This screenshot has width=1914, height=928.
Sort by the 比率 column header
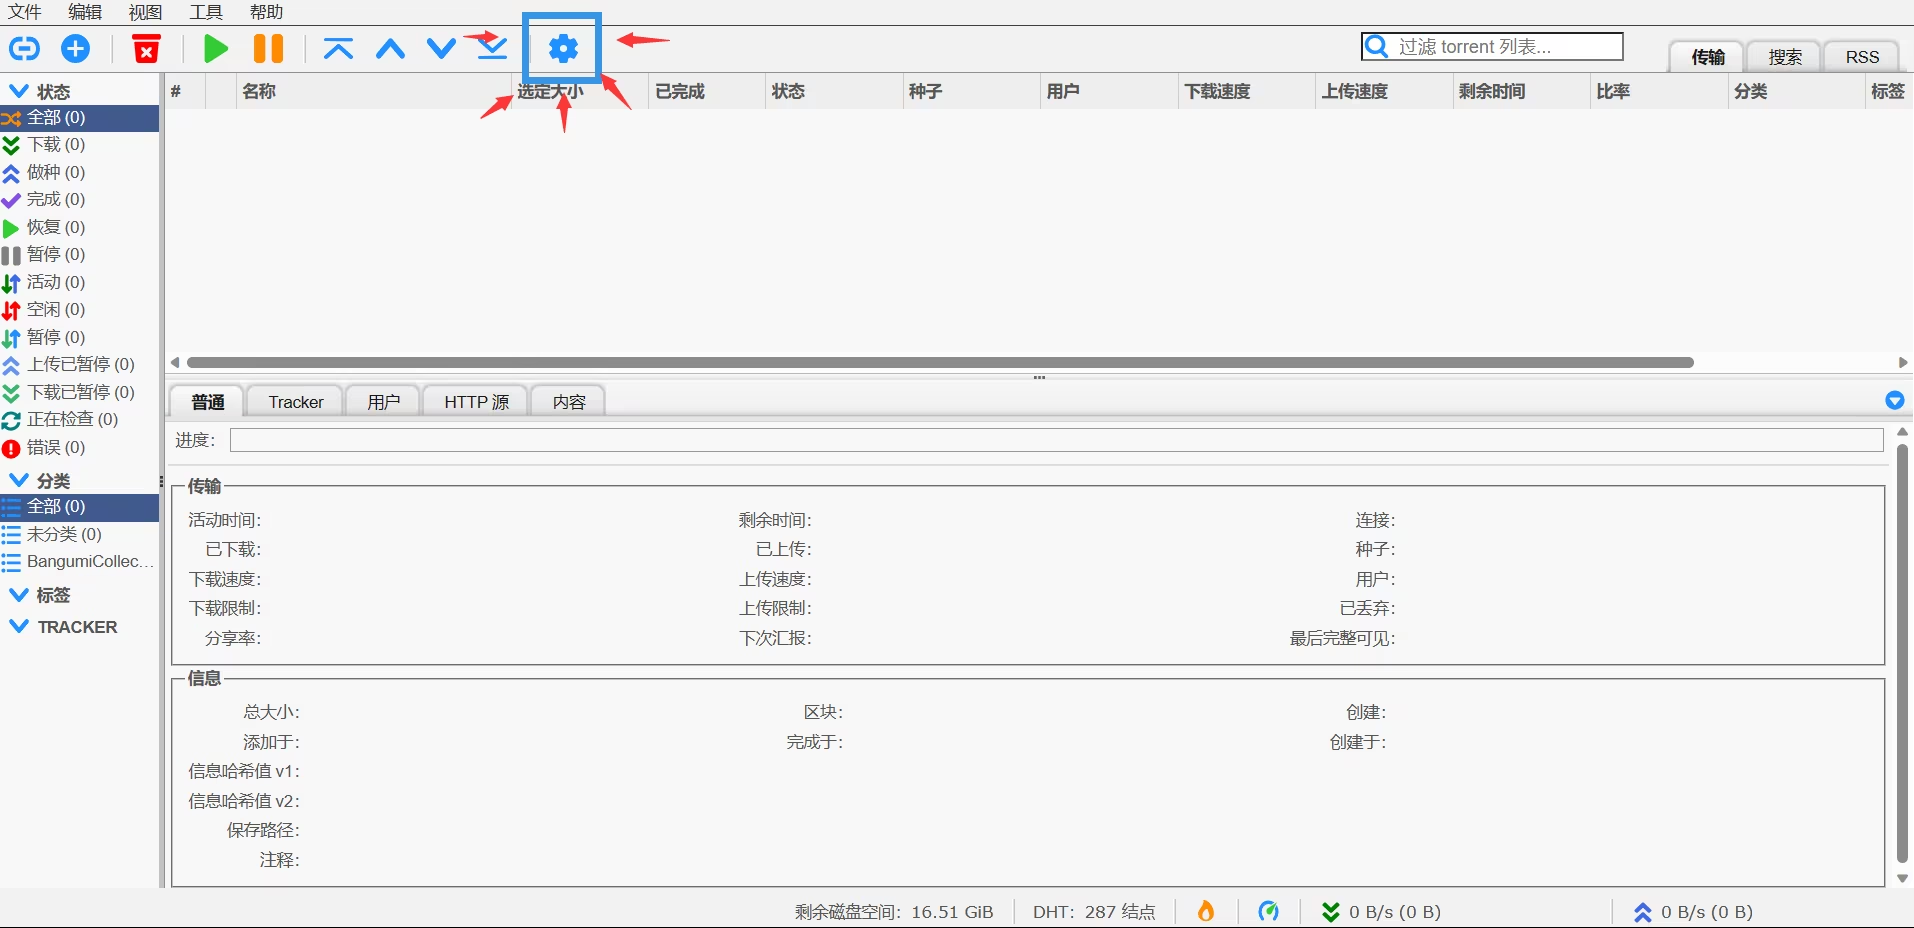click(x=1658, y=91)
